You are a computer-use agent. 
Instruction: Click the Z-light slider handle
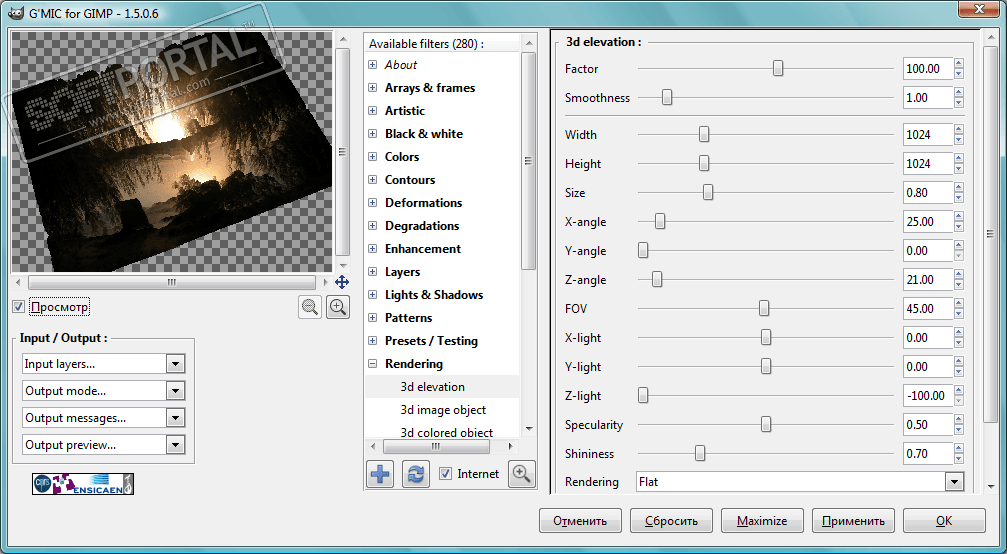pyautogui.click(x=643, y=395)
